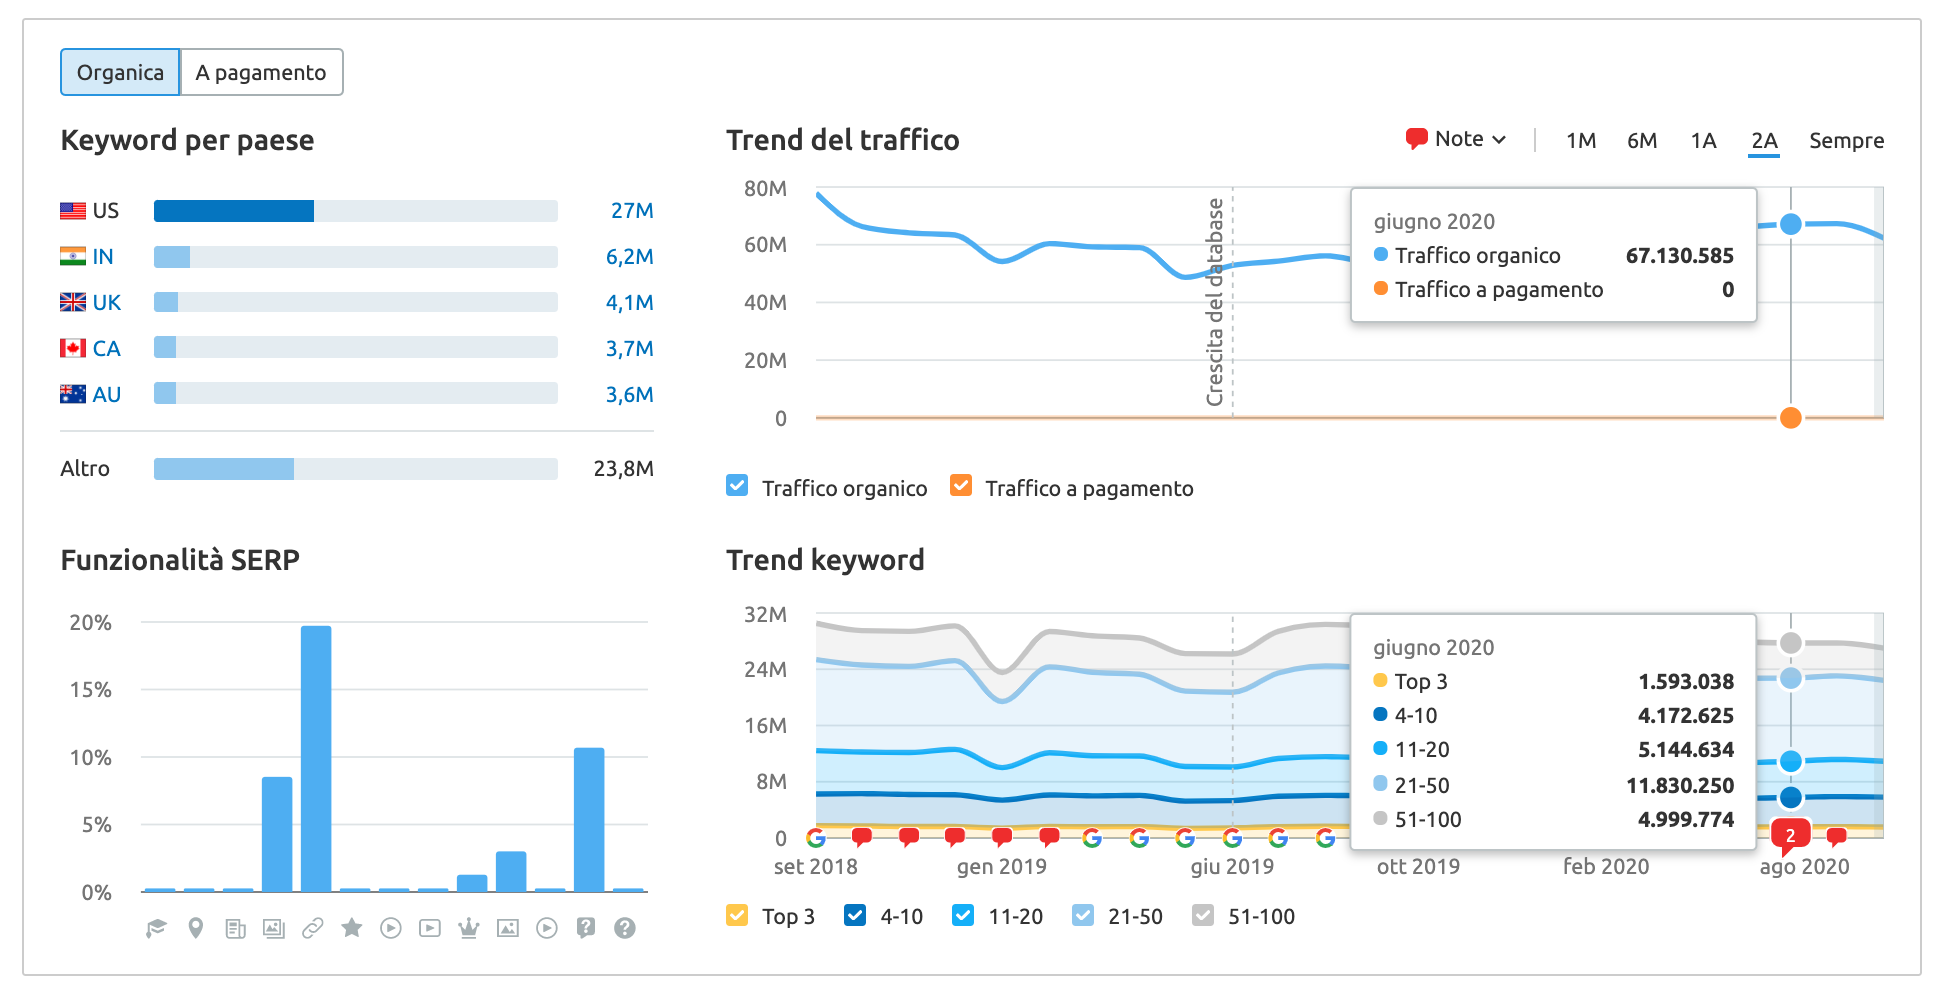Open the Note dropdown menu
This screenshot has height=1004, width=1954.
coord(1457,140)
